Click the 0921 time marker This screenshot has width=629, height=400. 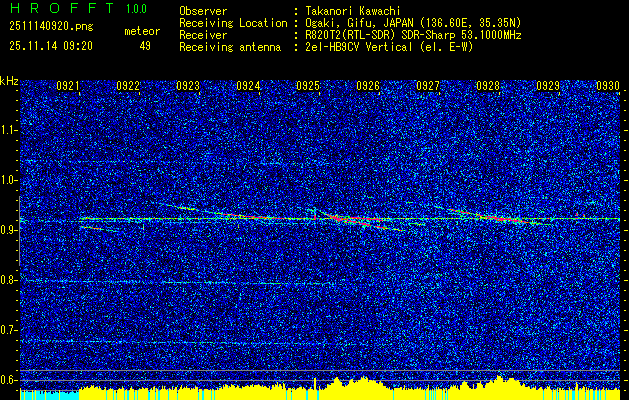[x=68, y=85]
